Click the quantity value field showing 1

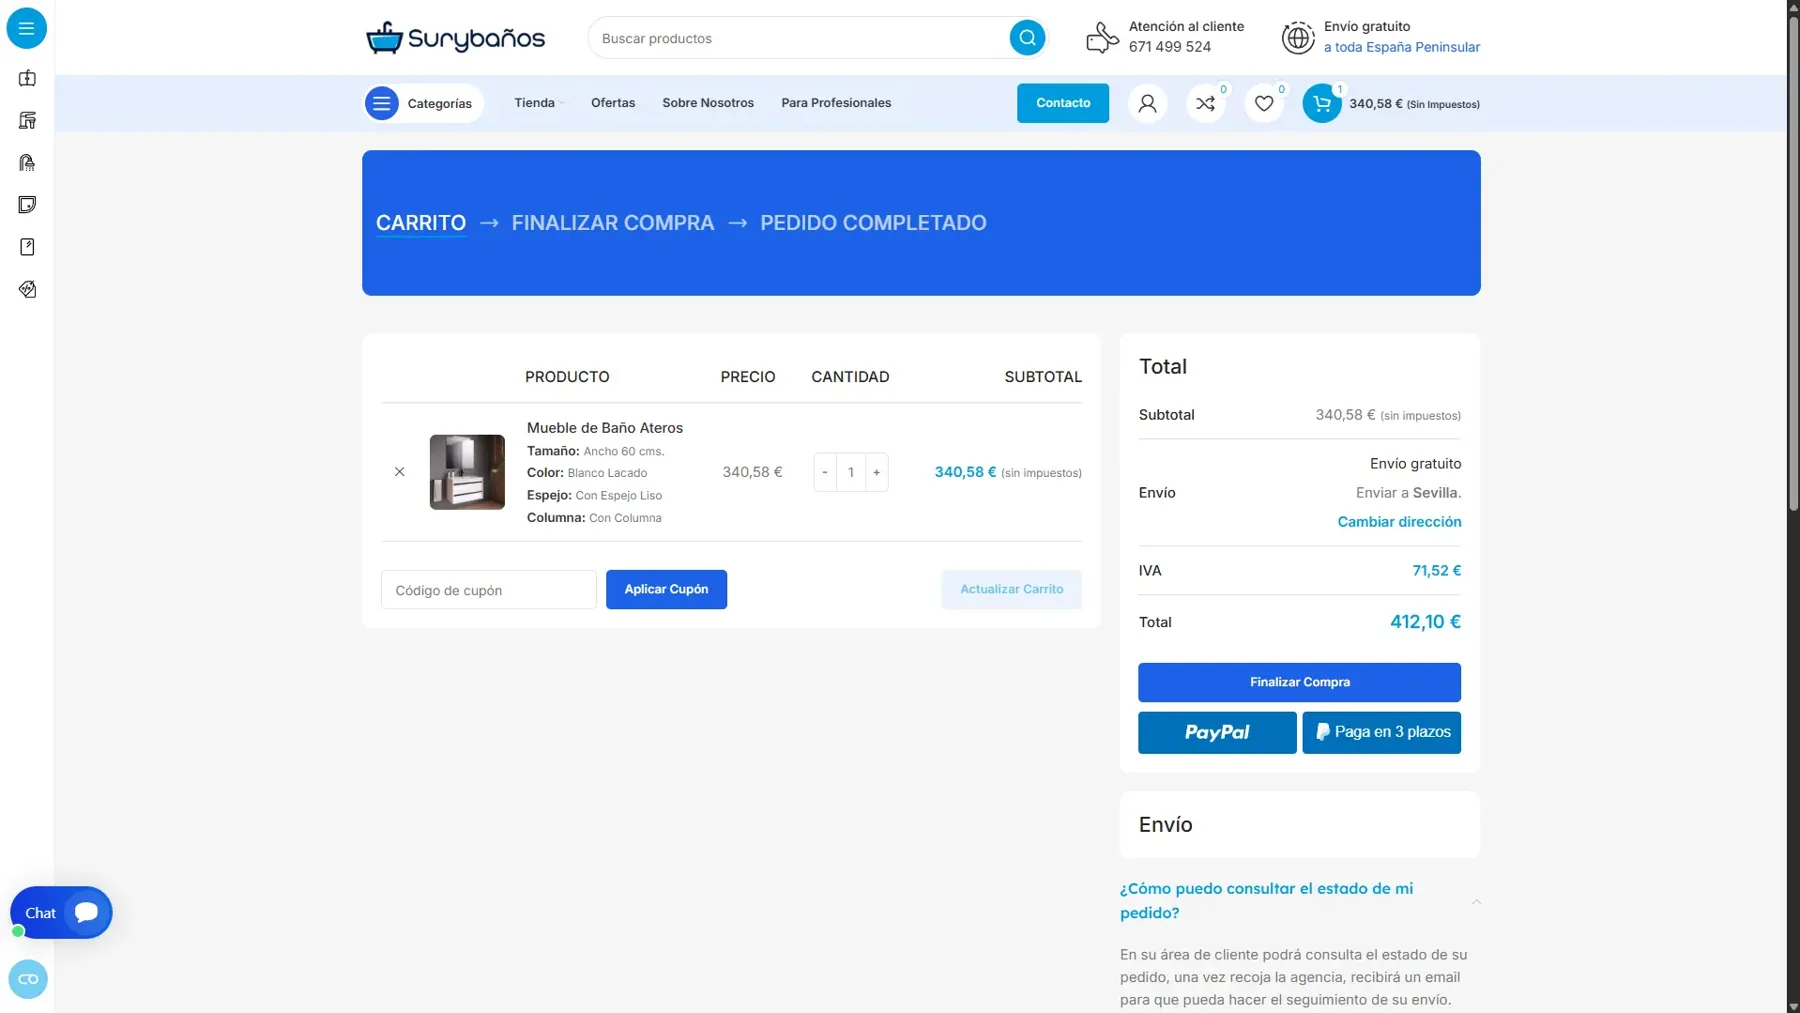point(851,472)
